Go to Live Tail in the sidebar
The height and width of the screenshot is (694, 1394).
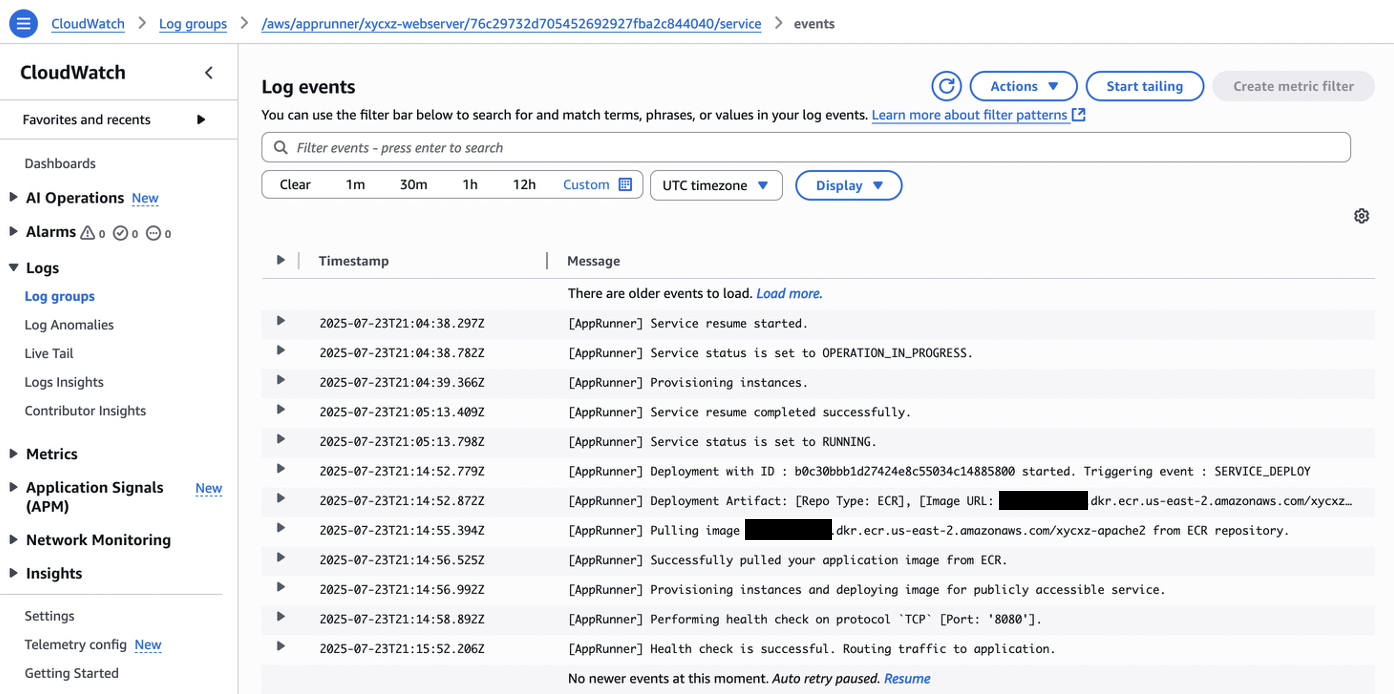pos(49,353)
